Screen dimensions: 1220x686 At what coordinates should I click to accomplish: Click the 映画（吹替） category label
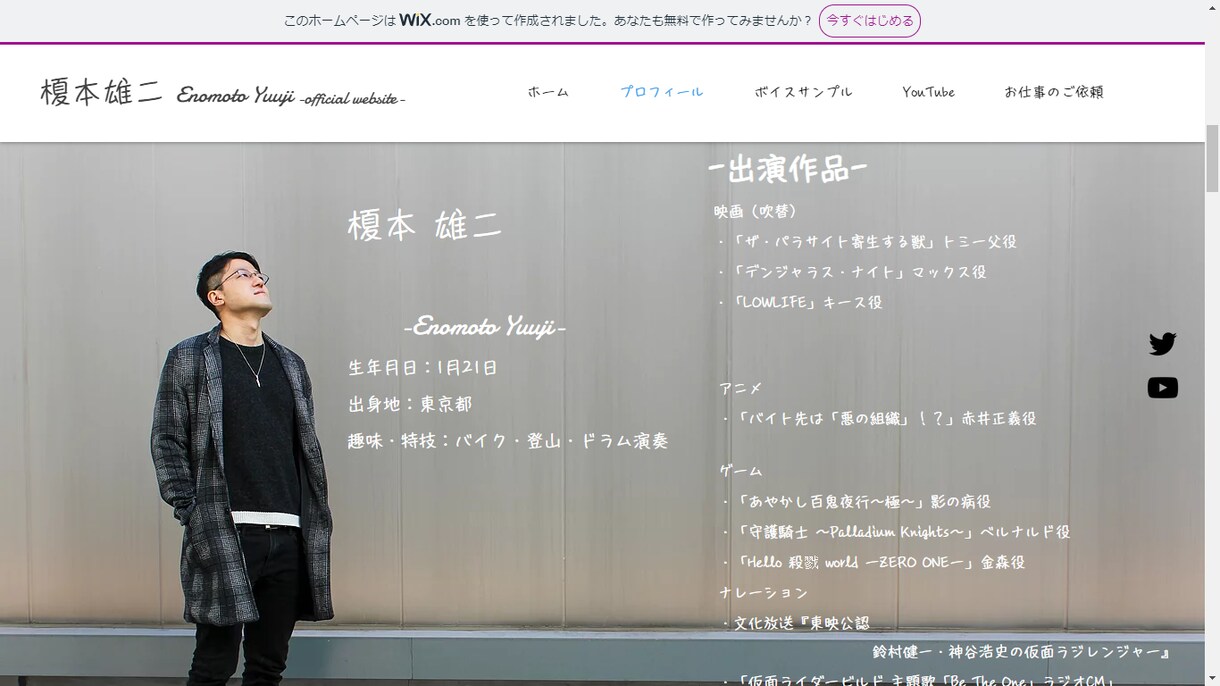tap(756, 211)
